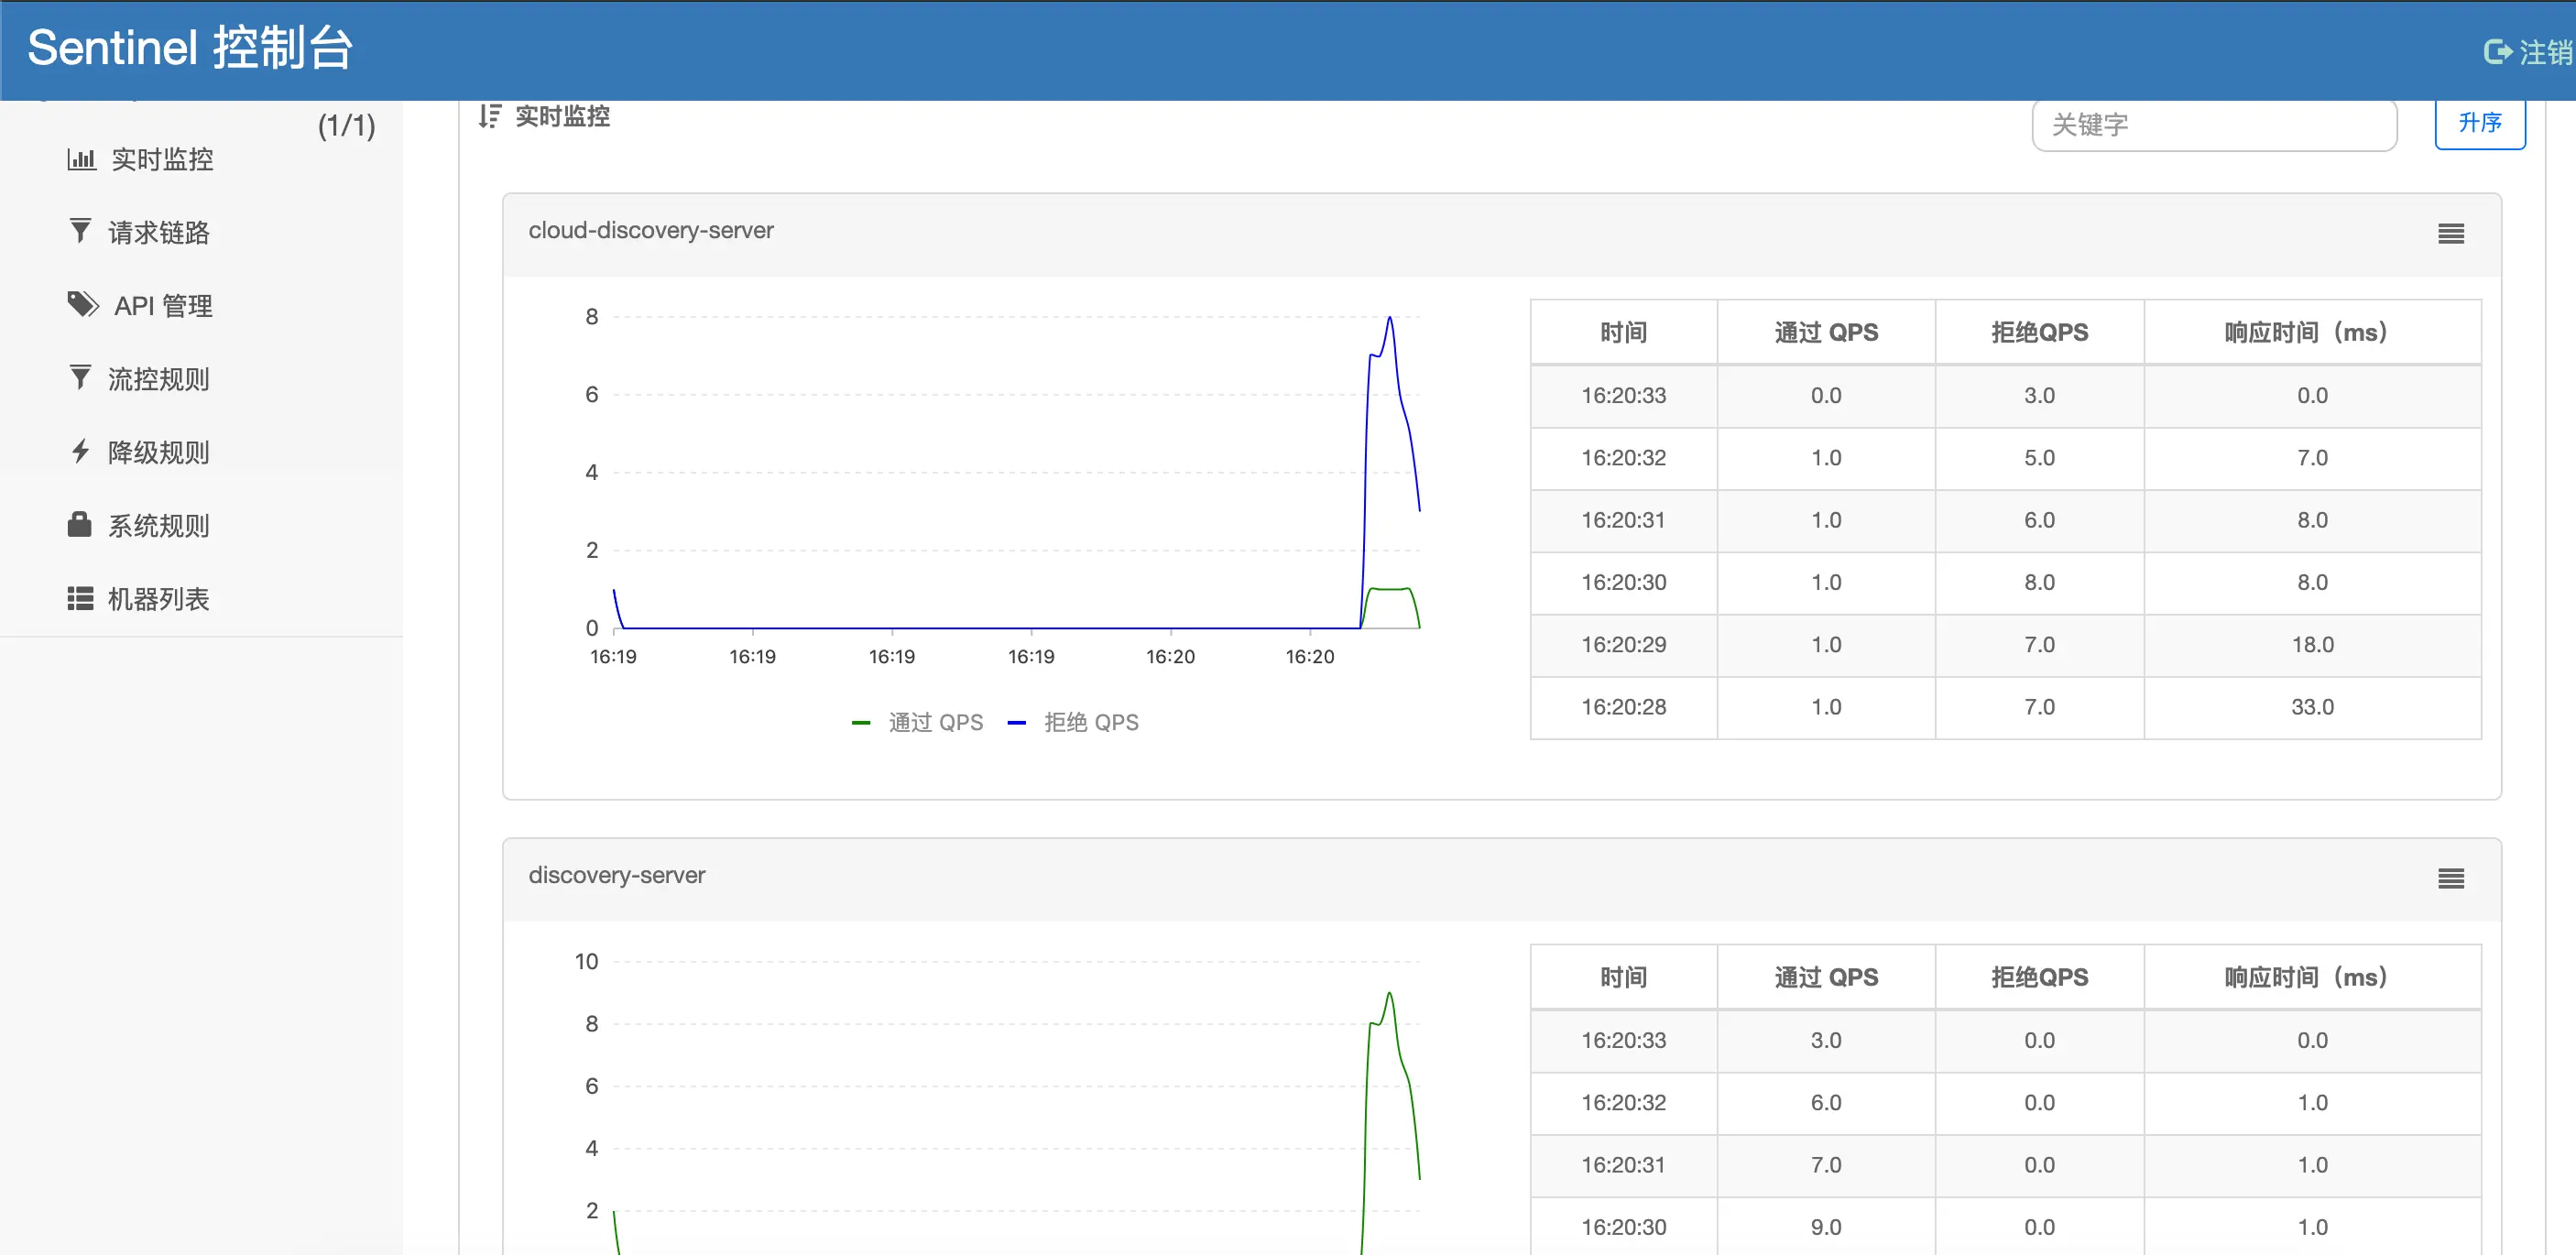Image resolution: width=2576 pixels, height=1255 pixels.
Task: Click the funnel icon next to 请求链路
Action: click(80, 231)
